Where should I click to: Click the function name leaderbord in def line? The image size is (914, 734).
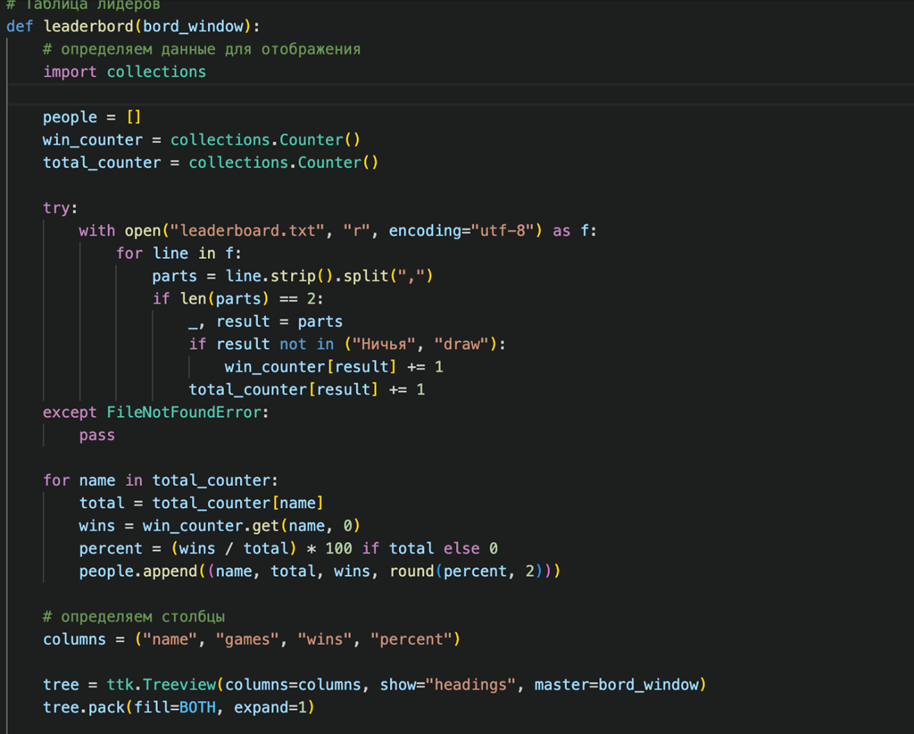click(x=89, y=27)
